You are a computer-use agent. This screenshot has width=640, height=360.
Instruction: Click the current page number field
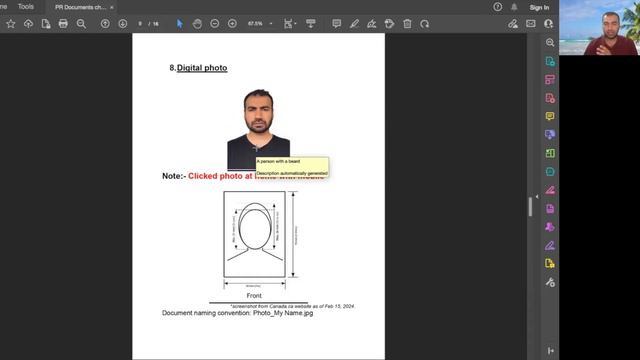[140, 24]
